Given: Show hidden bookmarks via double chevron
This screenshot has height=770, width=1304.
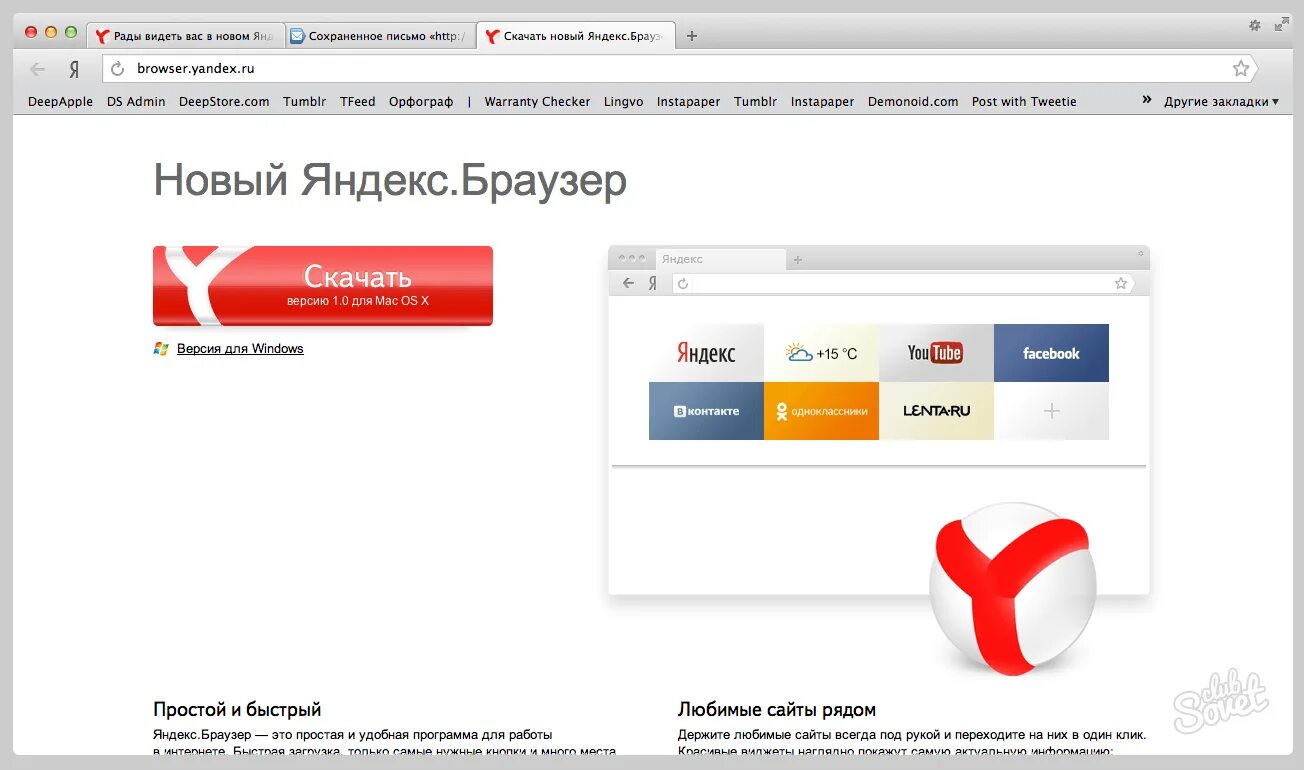Looking at the screenshot, I should pyautogui.click(x=1147, y=100).
